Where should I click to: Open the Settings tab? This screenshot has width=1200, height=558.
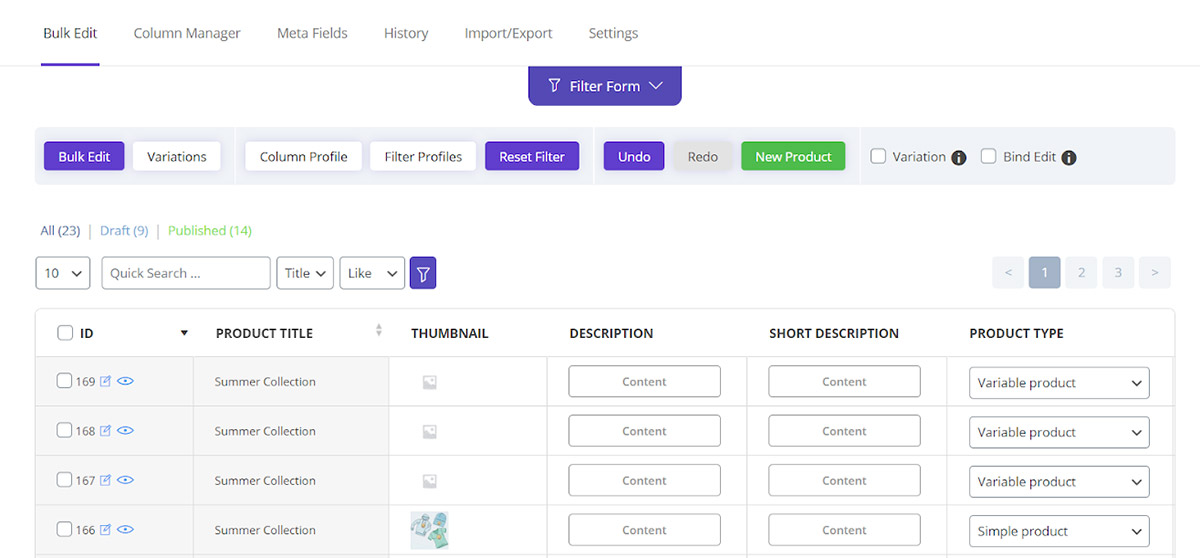pos(613,33)
